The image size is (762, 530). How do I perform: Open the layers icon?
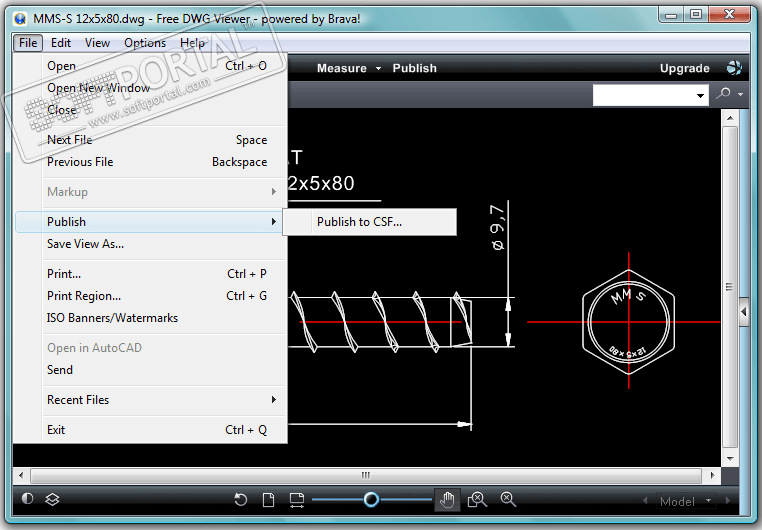pos(52,499)
